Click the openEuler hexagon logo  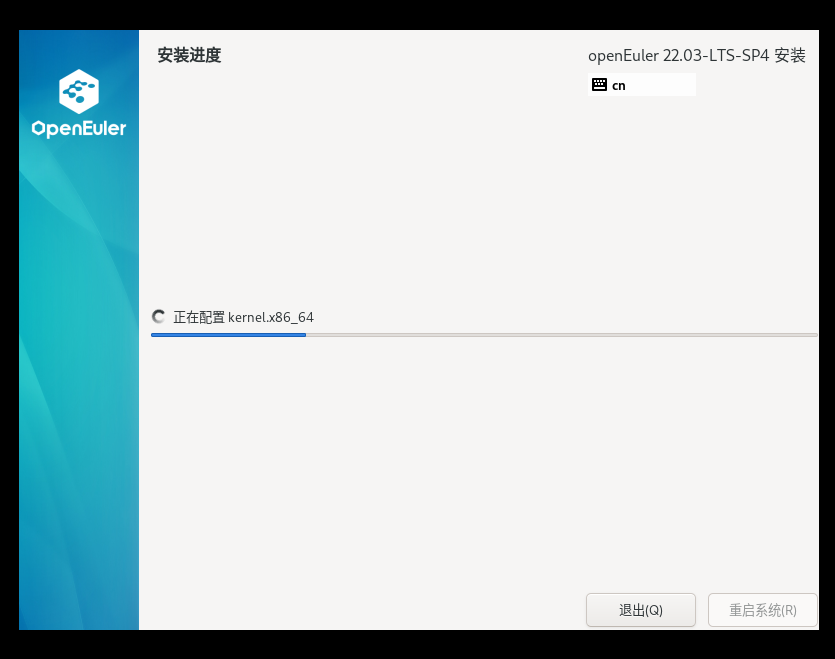(79, 91)
